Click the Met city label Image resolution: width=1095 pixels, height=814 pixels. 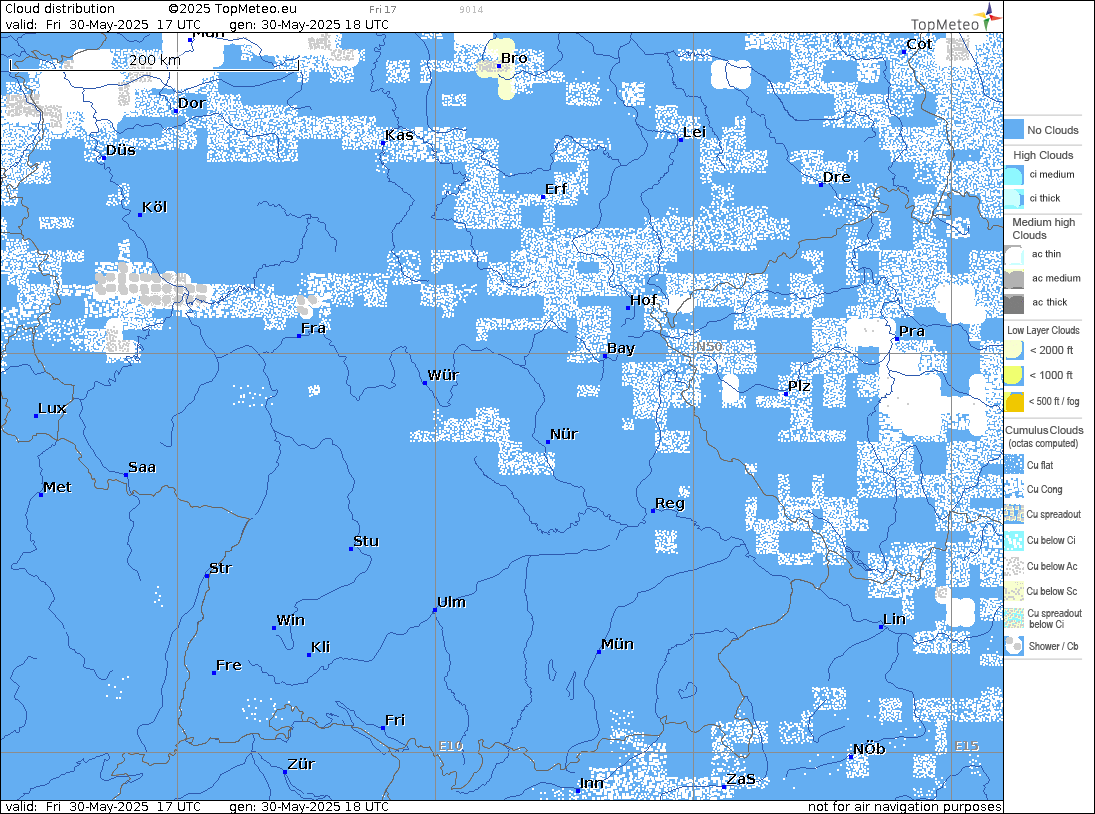(57, 487)
